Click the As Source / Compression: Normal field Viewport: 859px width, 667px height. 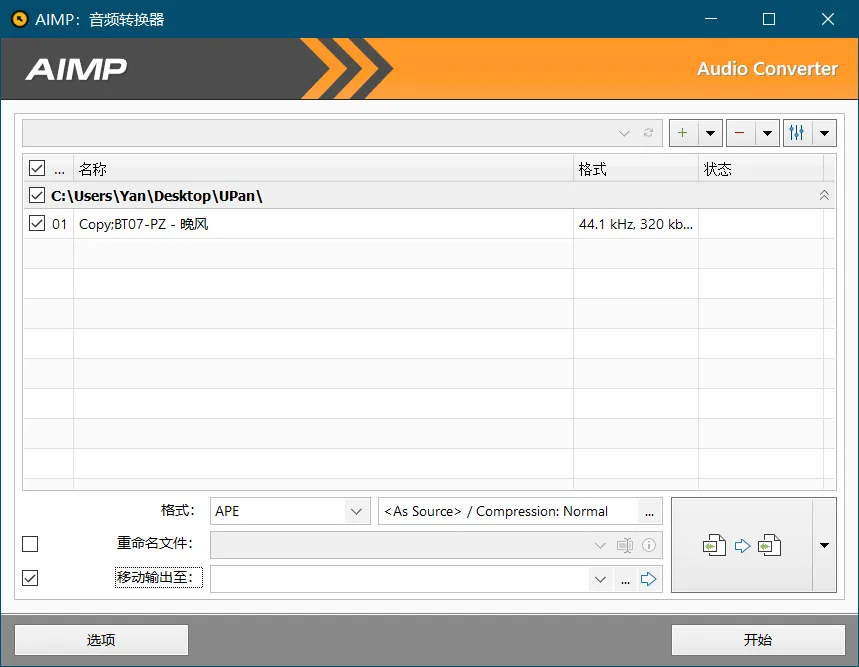508,511
